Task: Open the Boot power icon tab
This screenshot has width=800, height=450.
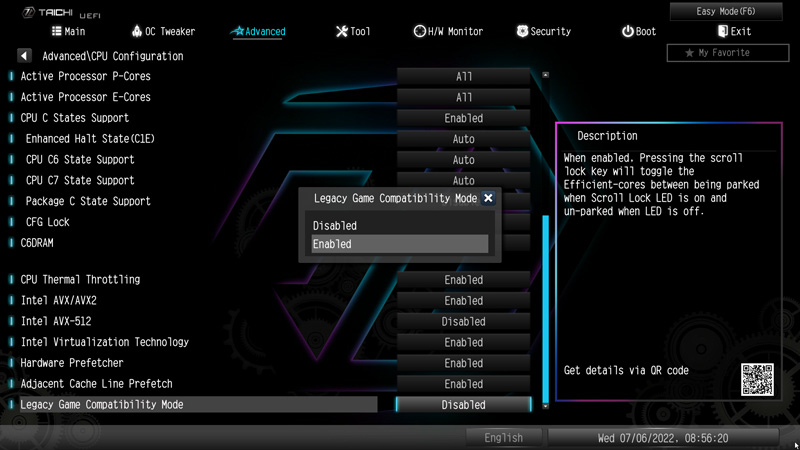Action: coord(627,31)
